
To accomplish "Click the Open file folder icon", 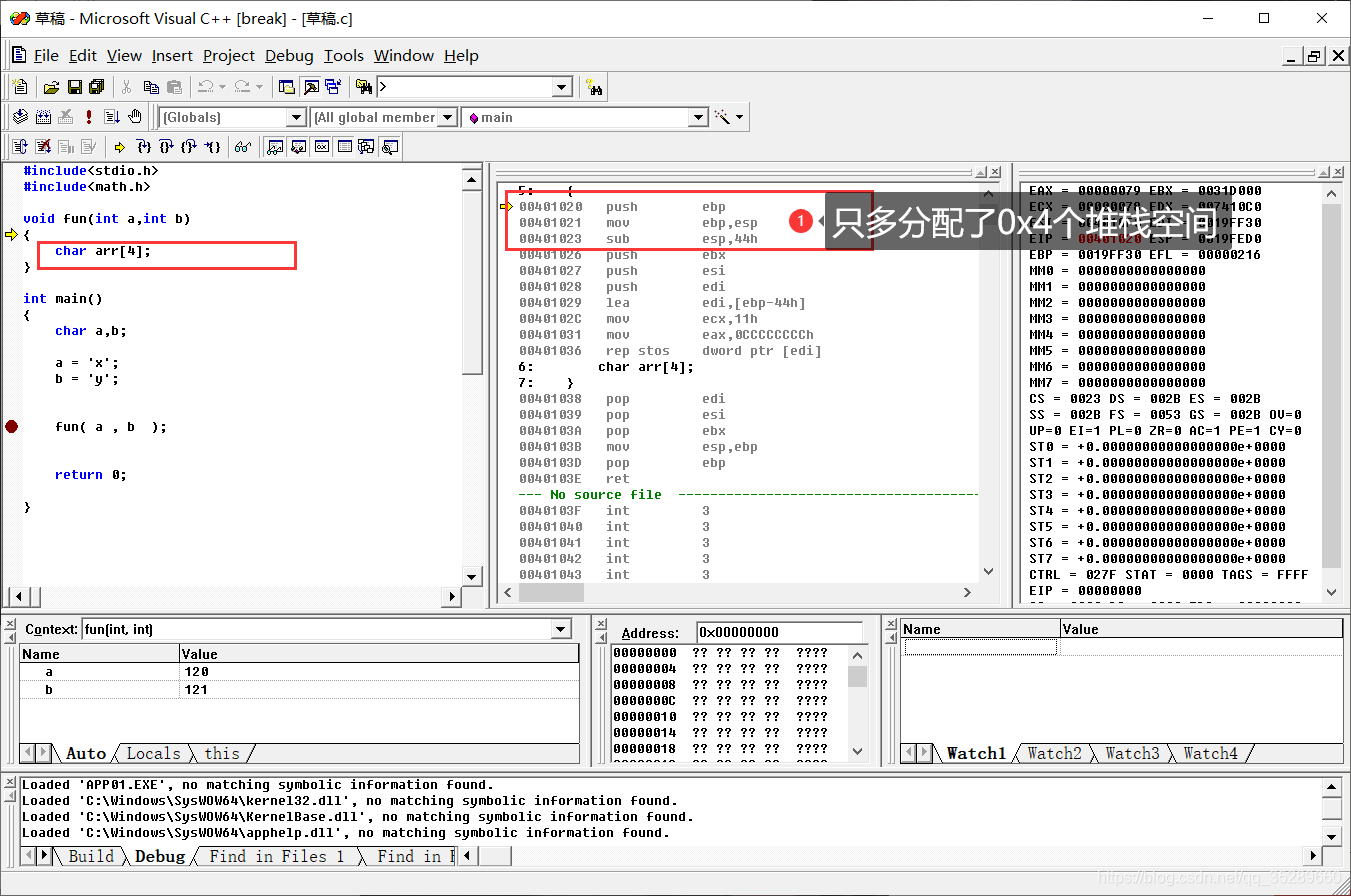I will (x=51, y=87).
